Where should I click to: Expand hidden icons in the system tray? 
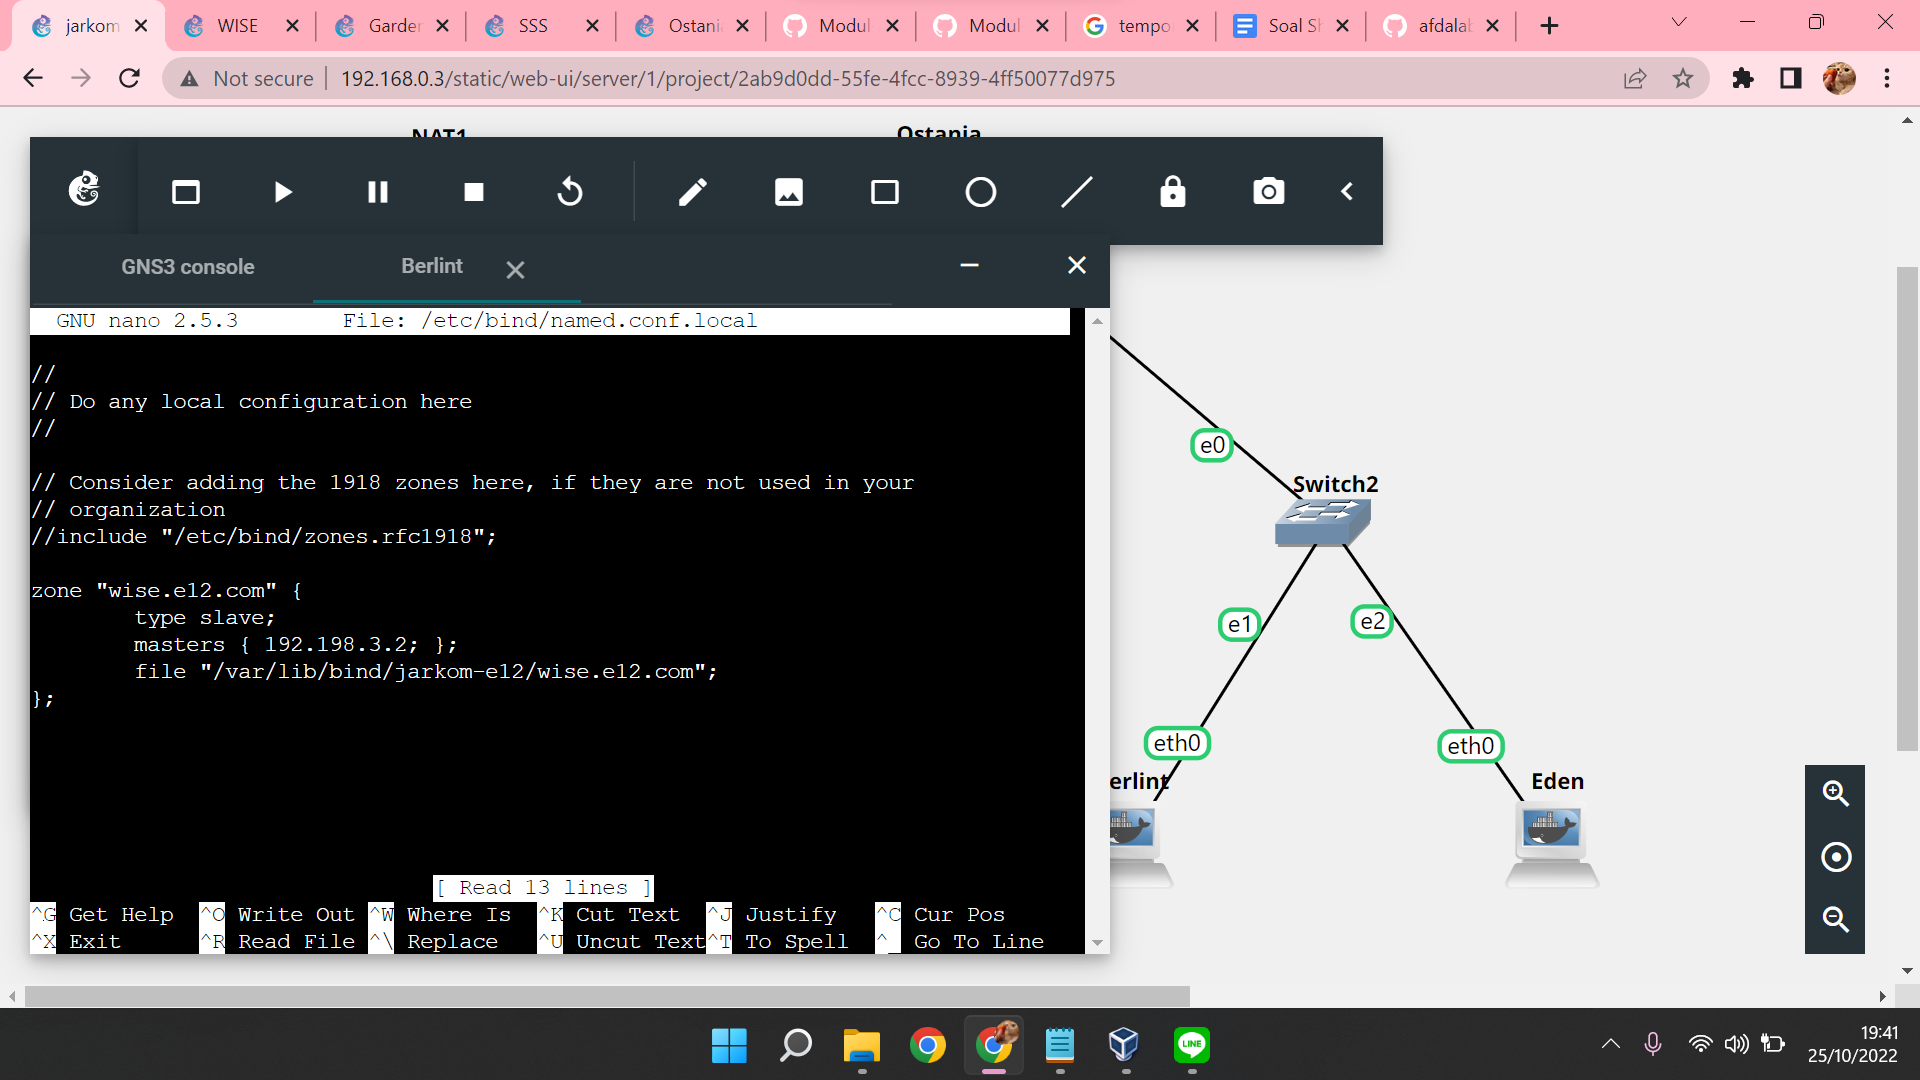(x=1610, y=1044)
